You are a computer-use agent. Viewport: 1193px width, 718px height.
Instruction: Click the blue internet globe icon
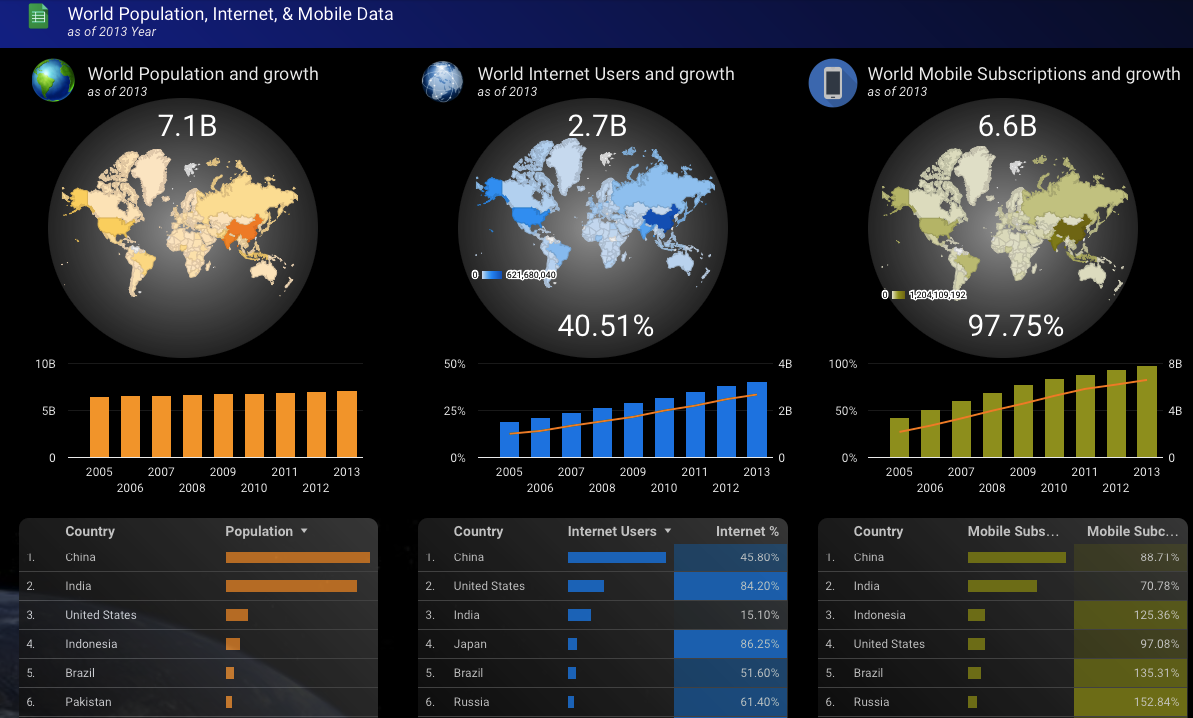(x=443, y=81)
